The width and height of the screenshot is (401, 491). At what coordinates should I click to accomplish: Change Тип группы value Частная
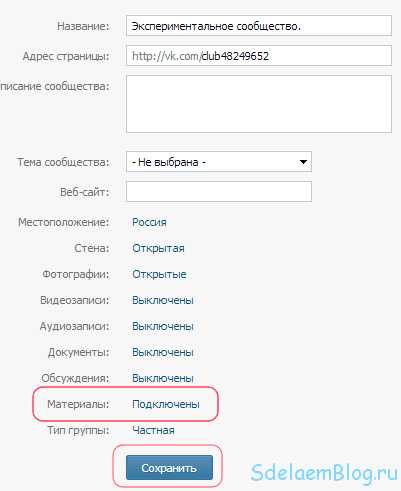pyautogui.click(x=153, y=430)
